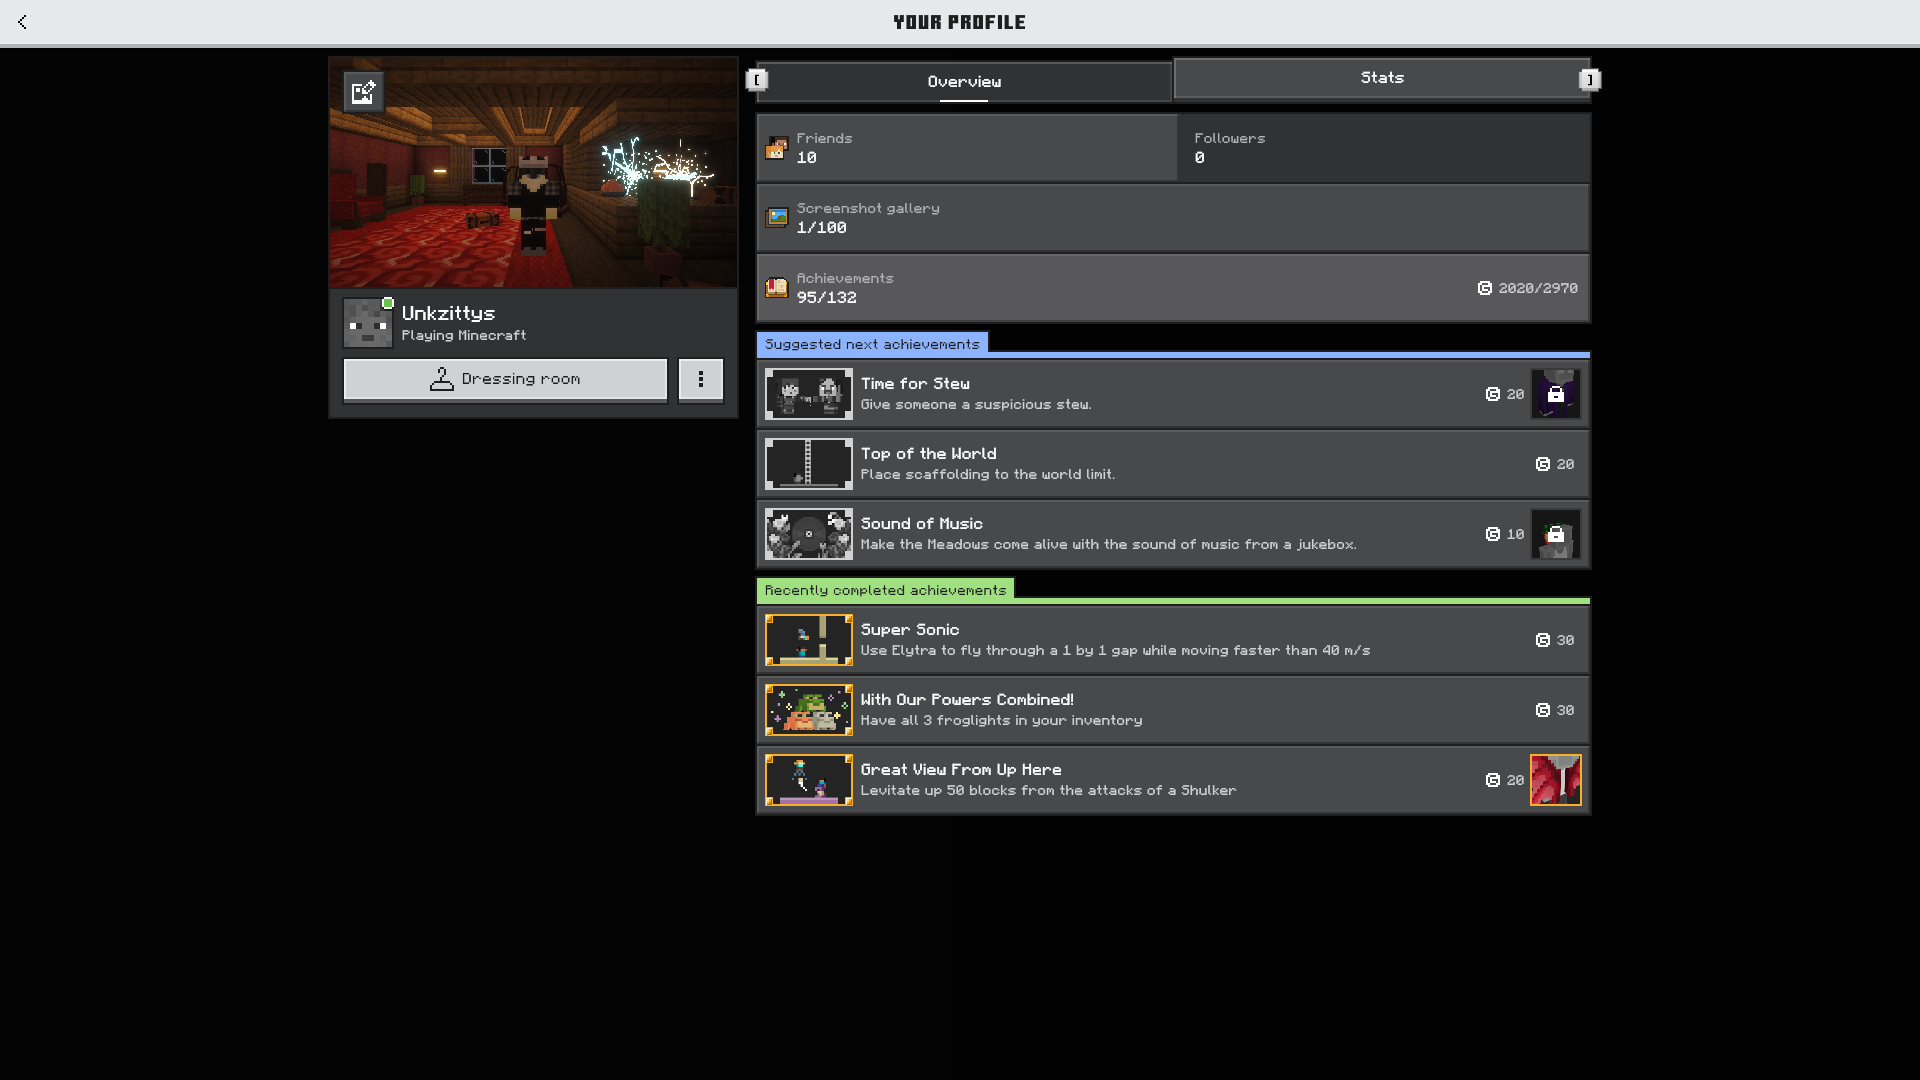The height and width of the screenshot is (1080, 1920).
Task: Open the Achievements 95/132 row
Action: [1172, 288]
